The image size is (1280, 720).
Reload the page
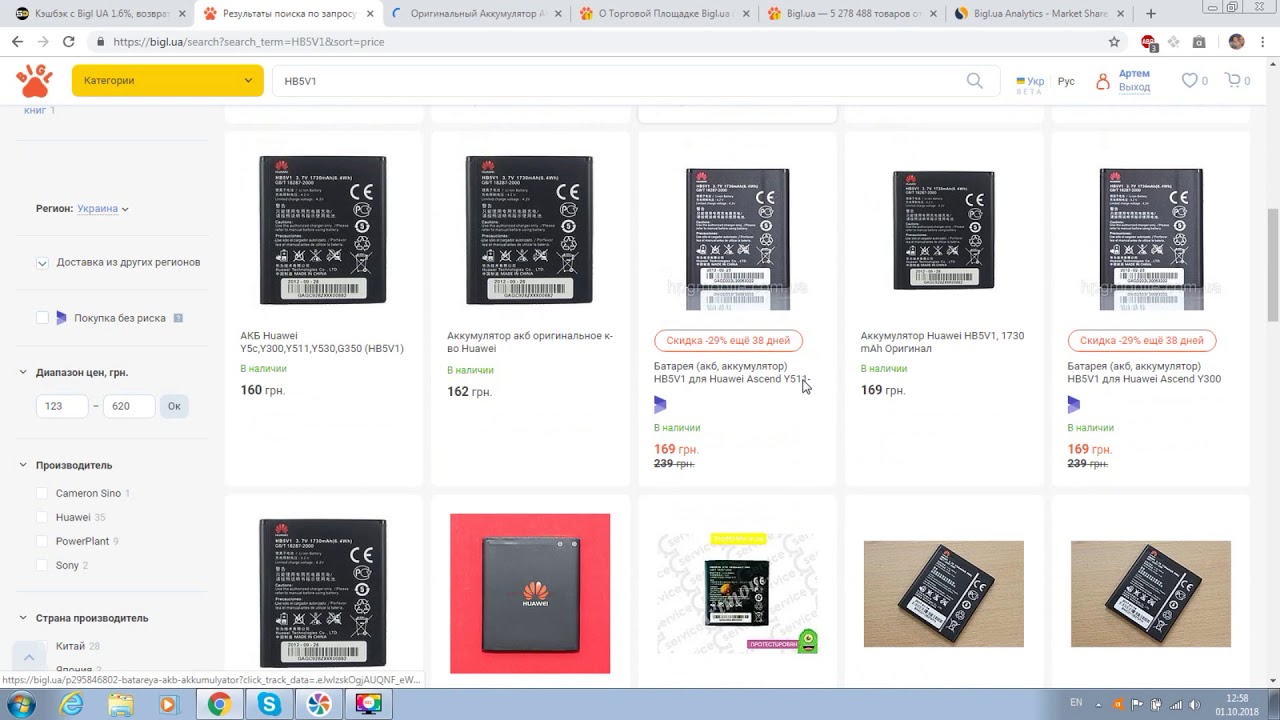pyautogui.click(x=69, y=42)
